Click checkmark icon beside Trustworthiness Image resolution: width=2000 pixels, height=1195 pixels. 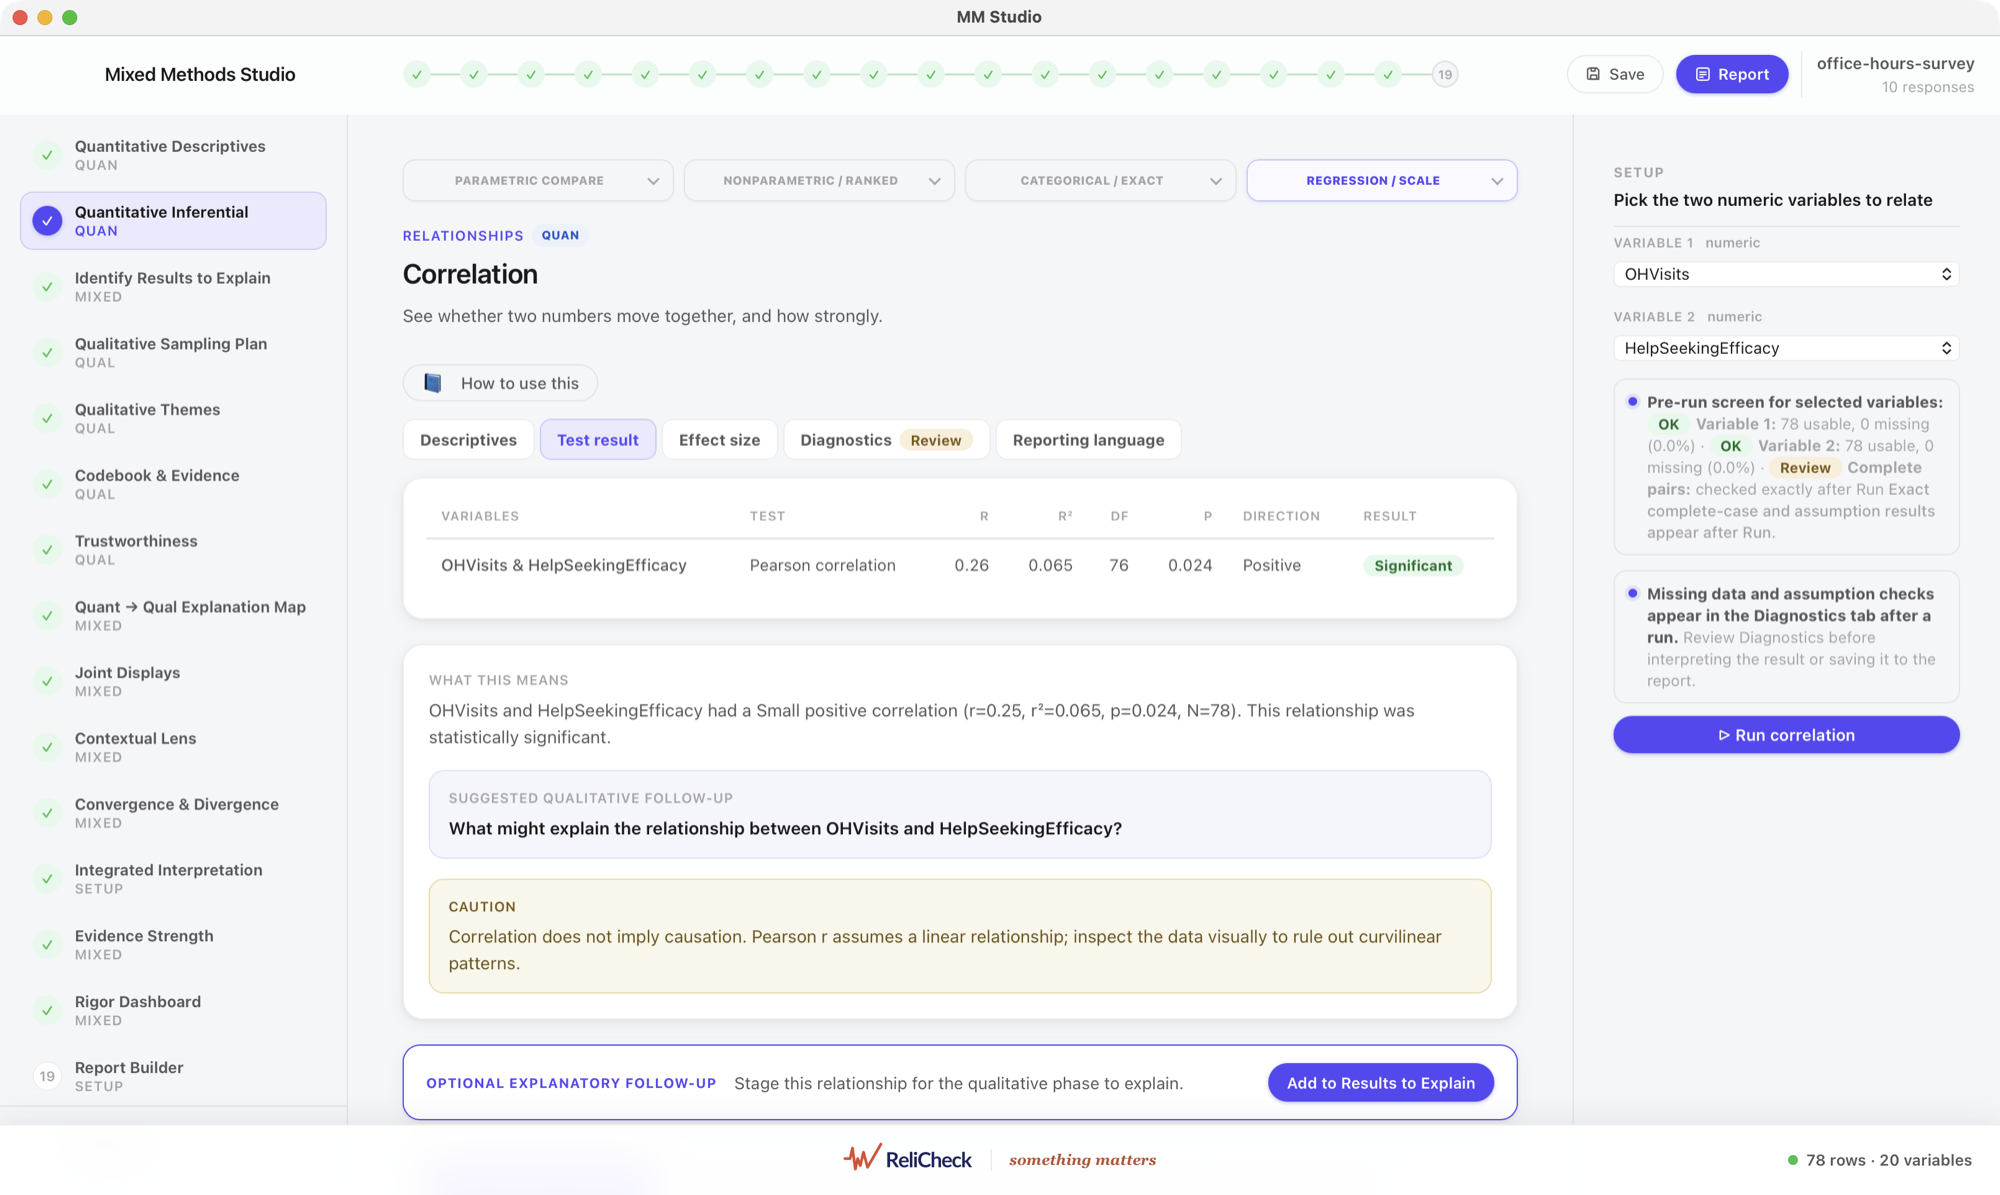[47, 550]
